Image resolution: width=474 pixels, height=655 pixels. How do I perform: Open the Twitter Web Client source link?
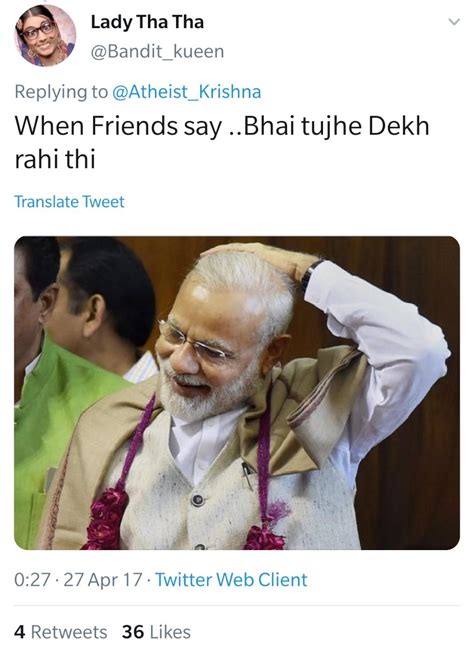point(231,580)
